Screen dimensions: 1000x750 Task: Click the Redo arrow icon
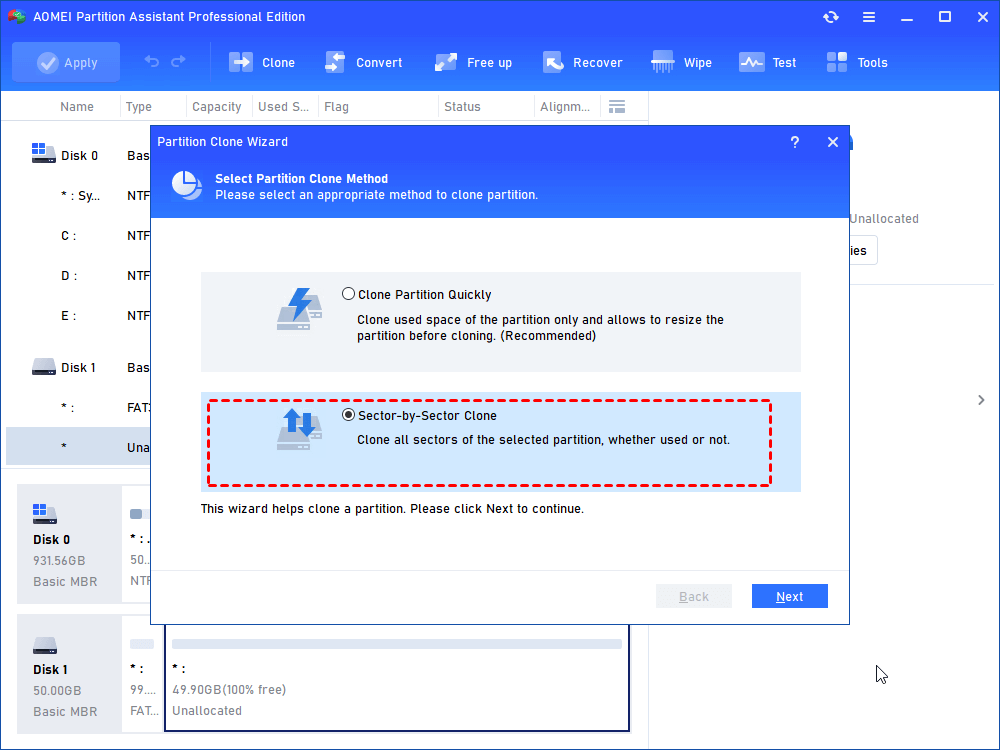179,61
